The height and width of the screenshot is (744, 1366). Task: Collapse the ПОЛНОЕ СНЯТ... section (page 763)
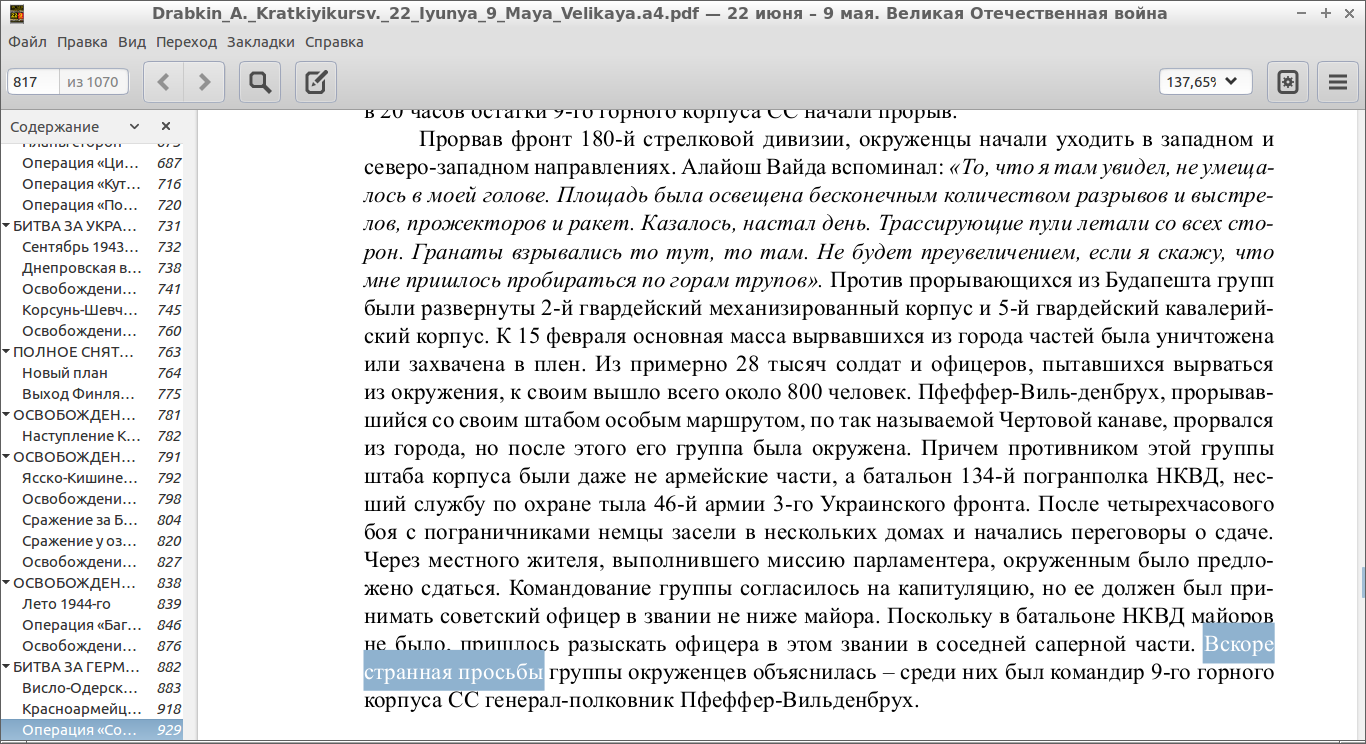coord(7,352)
